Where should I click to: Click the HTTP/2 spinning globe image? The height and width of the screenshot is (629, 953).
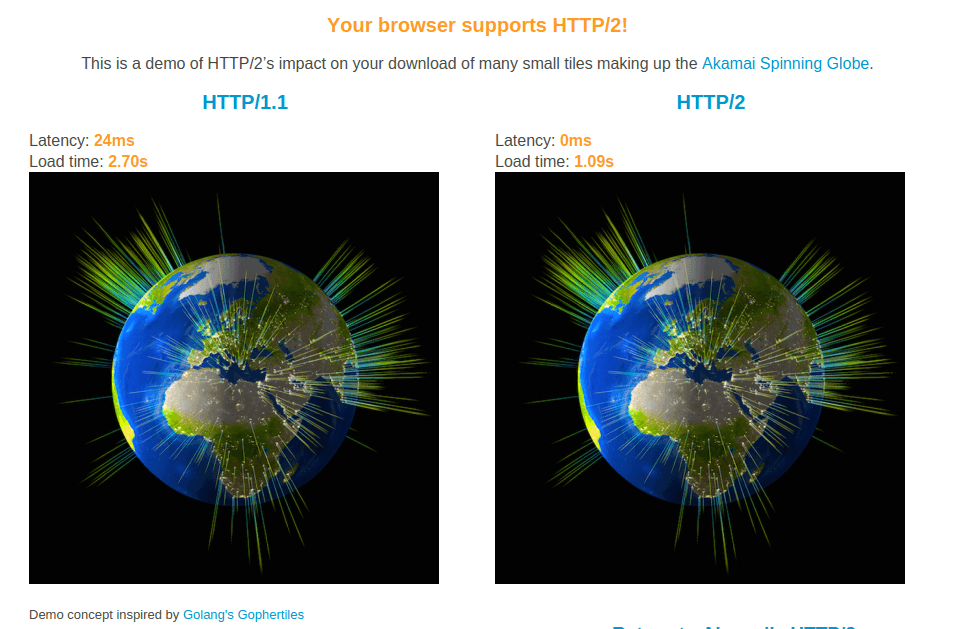(x=700, y=378)
